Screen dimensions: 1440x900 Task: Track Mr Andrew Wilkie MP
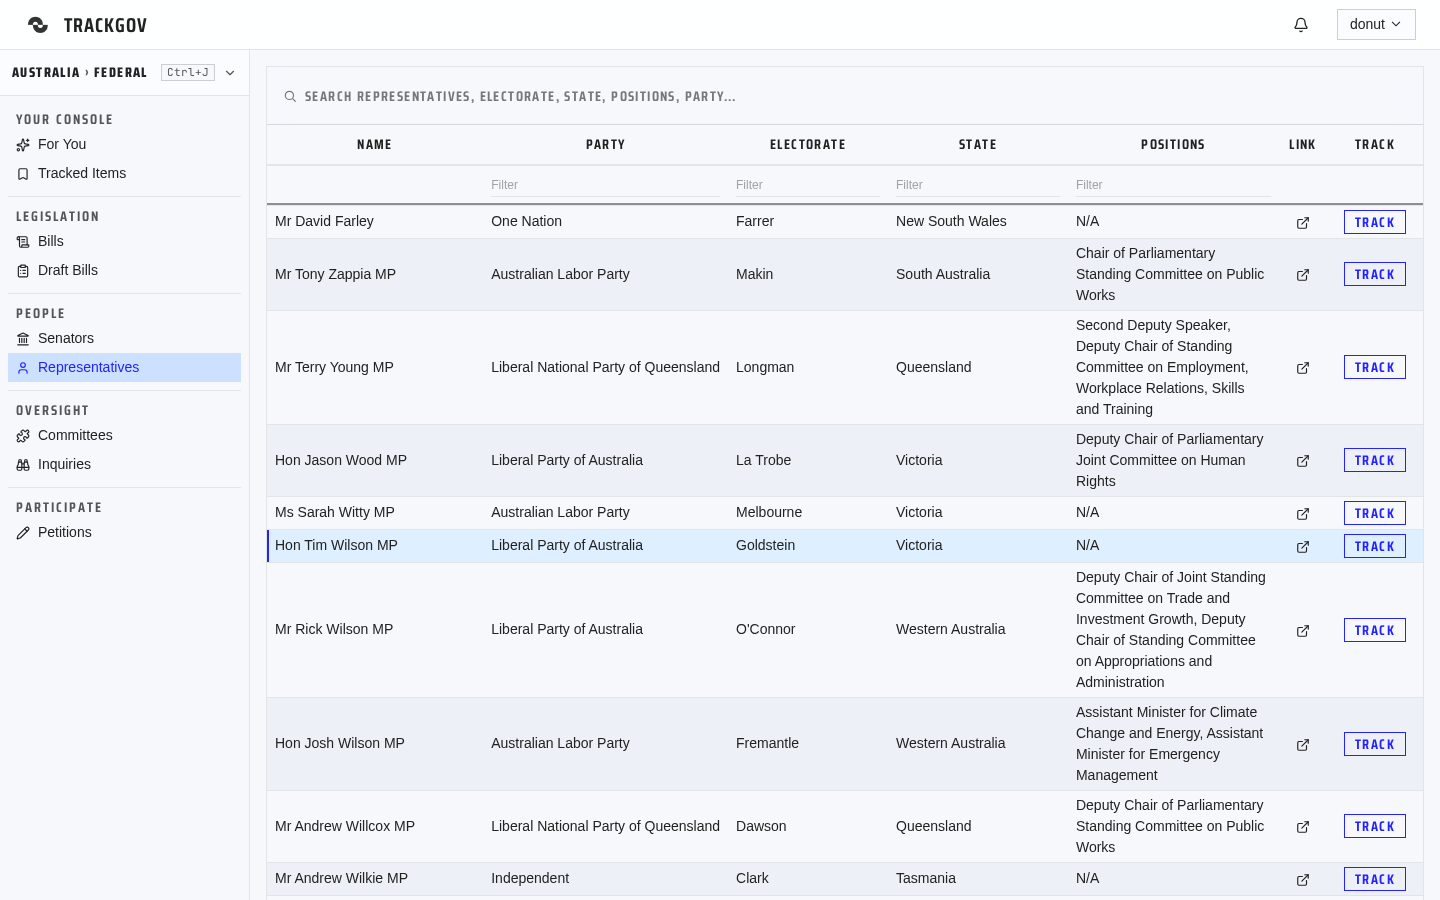coord(1375,879)
